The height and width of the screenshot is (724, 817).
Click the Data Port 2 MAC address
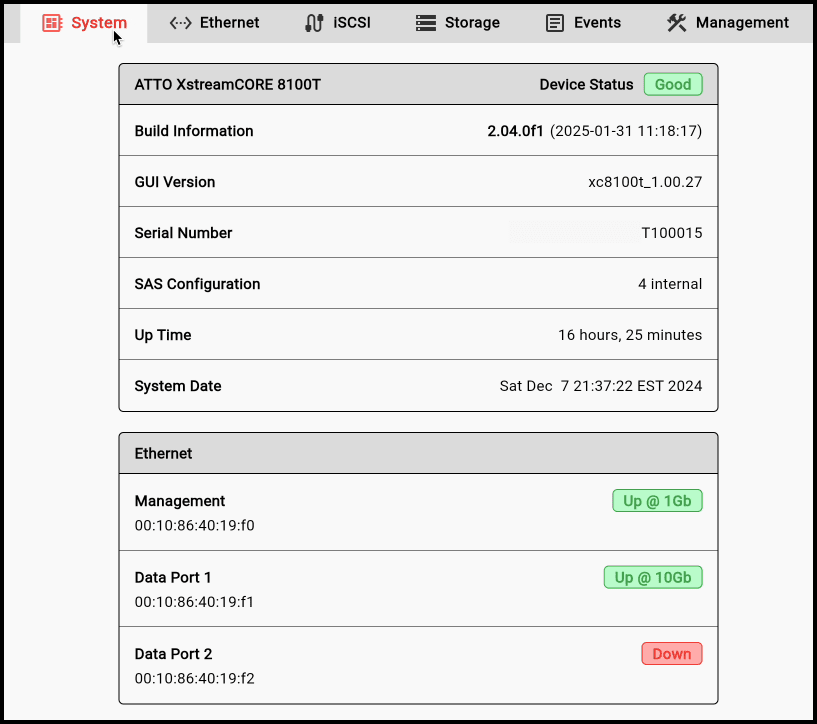pyautogui.click(x=195, y=678)
